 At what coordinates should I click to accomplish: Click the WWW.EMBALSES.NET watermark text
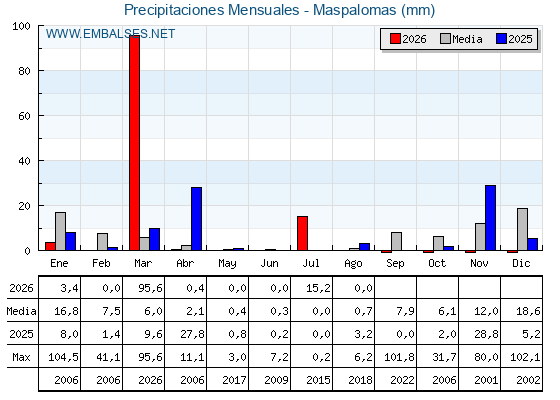click(x=110, y=34)
